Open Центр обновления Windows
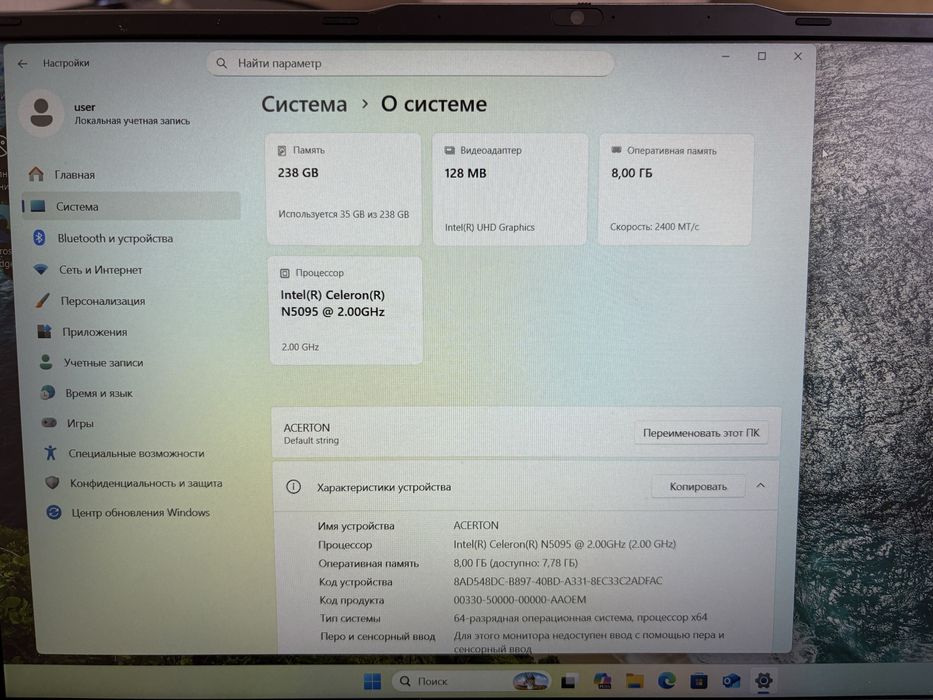933x700 pixels. (142, 512)
